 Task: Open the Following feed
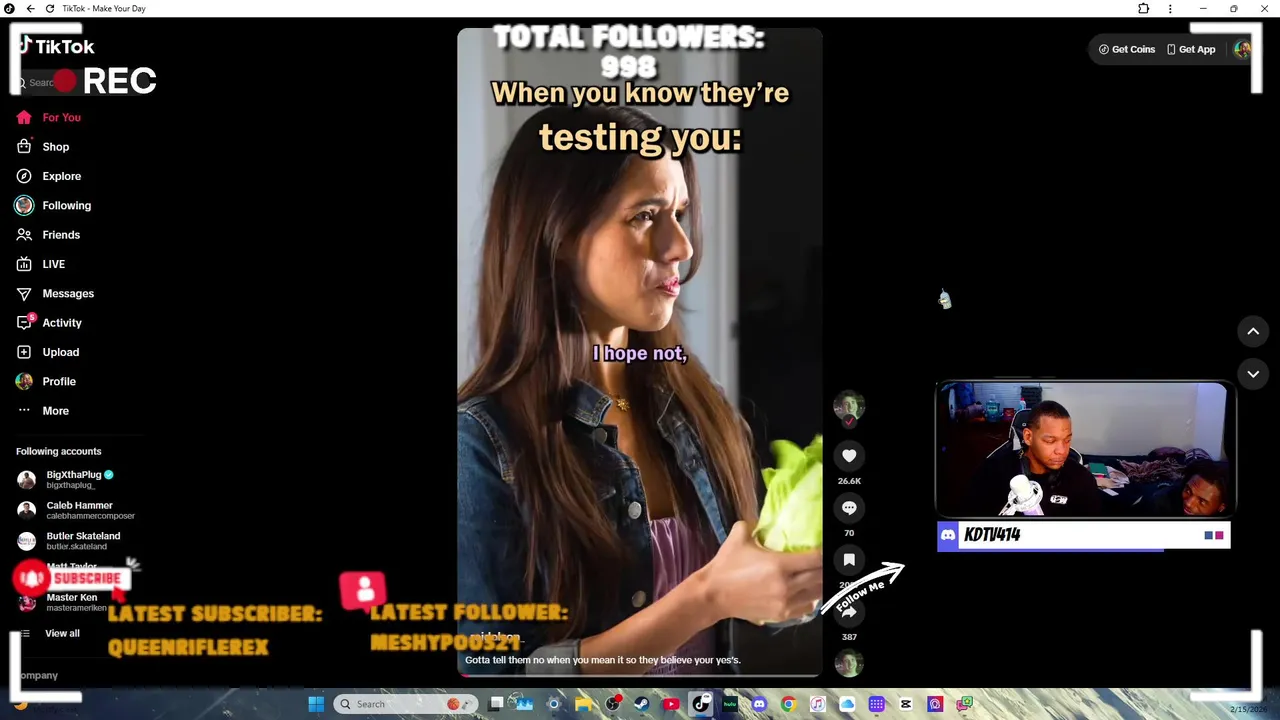pyautogui.click(x=66, y=205)
